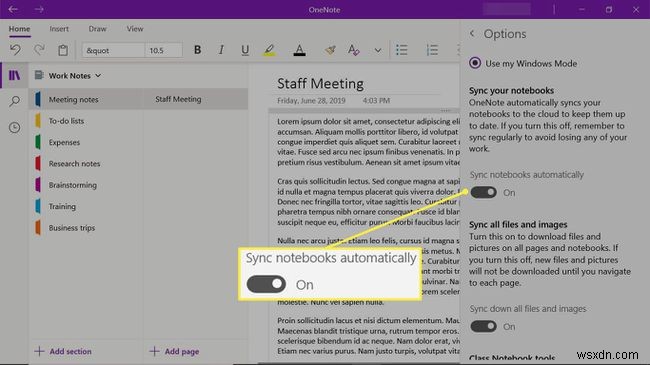Screen dimensions: 650x365
Task: Click the Work Notes notebook icon
Action: point(39,75)
